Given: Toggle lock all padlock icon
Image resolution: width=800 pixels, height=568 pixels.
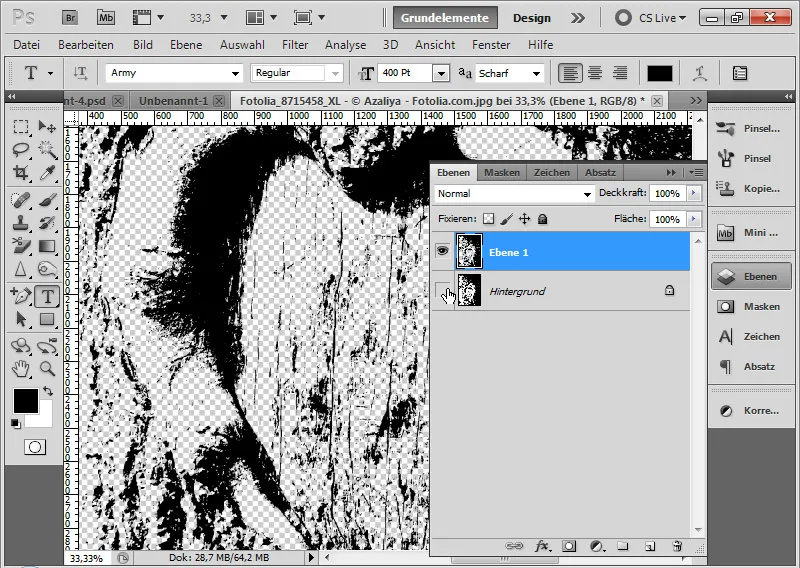Looking at the screenshot, I should (542, 219).
